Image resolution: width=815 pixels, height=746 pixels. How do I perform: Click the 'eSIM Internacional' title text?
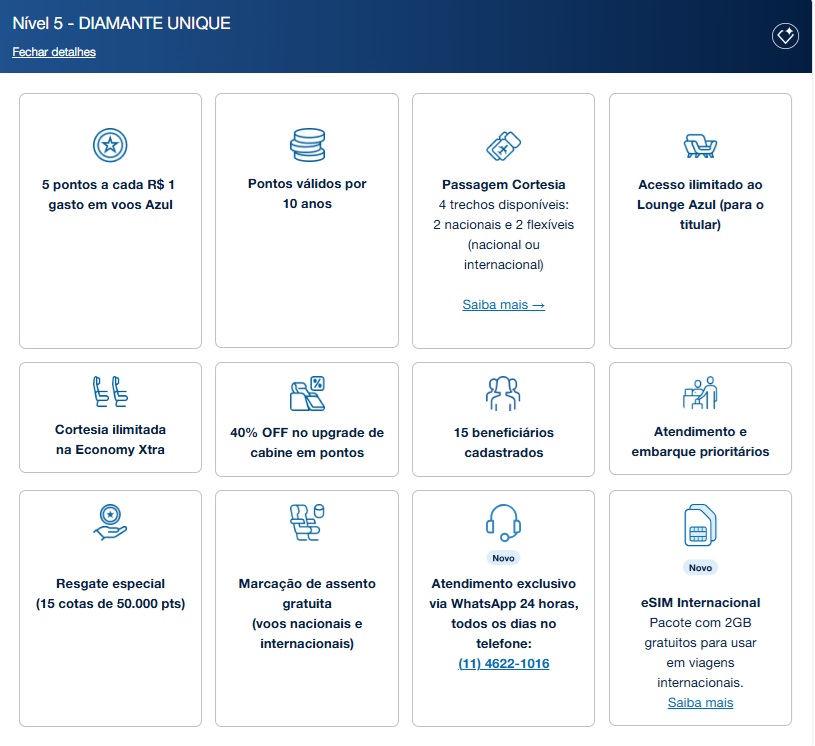700,603
